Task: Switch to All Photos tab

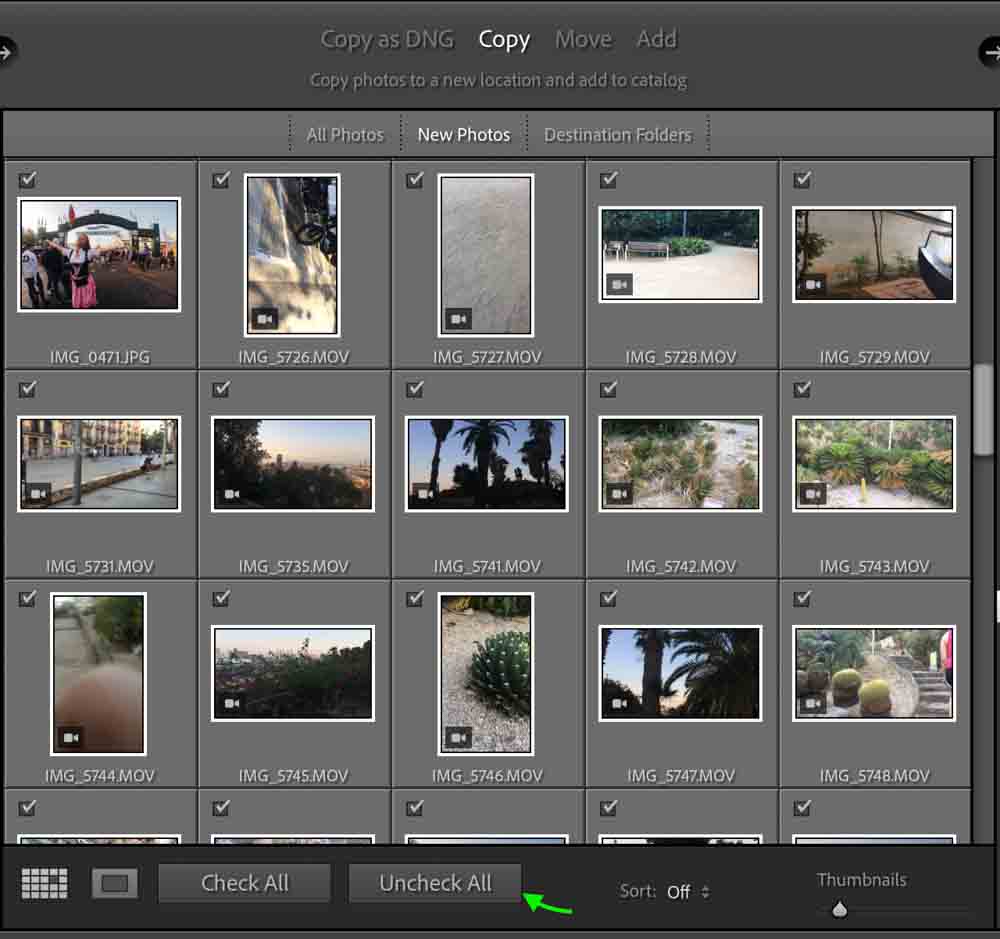Action: [x=345, y=135]
